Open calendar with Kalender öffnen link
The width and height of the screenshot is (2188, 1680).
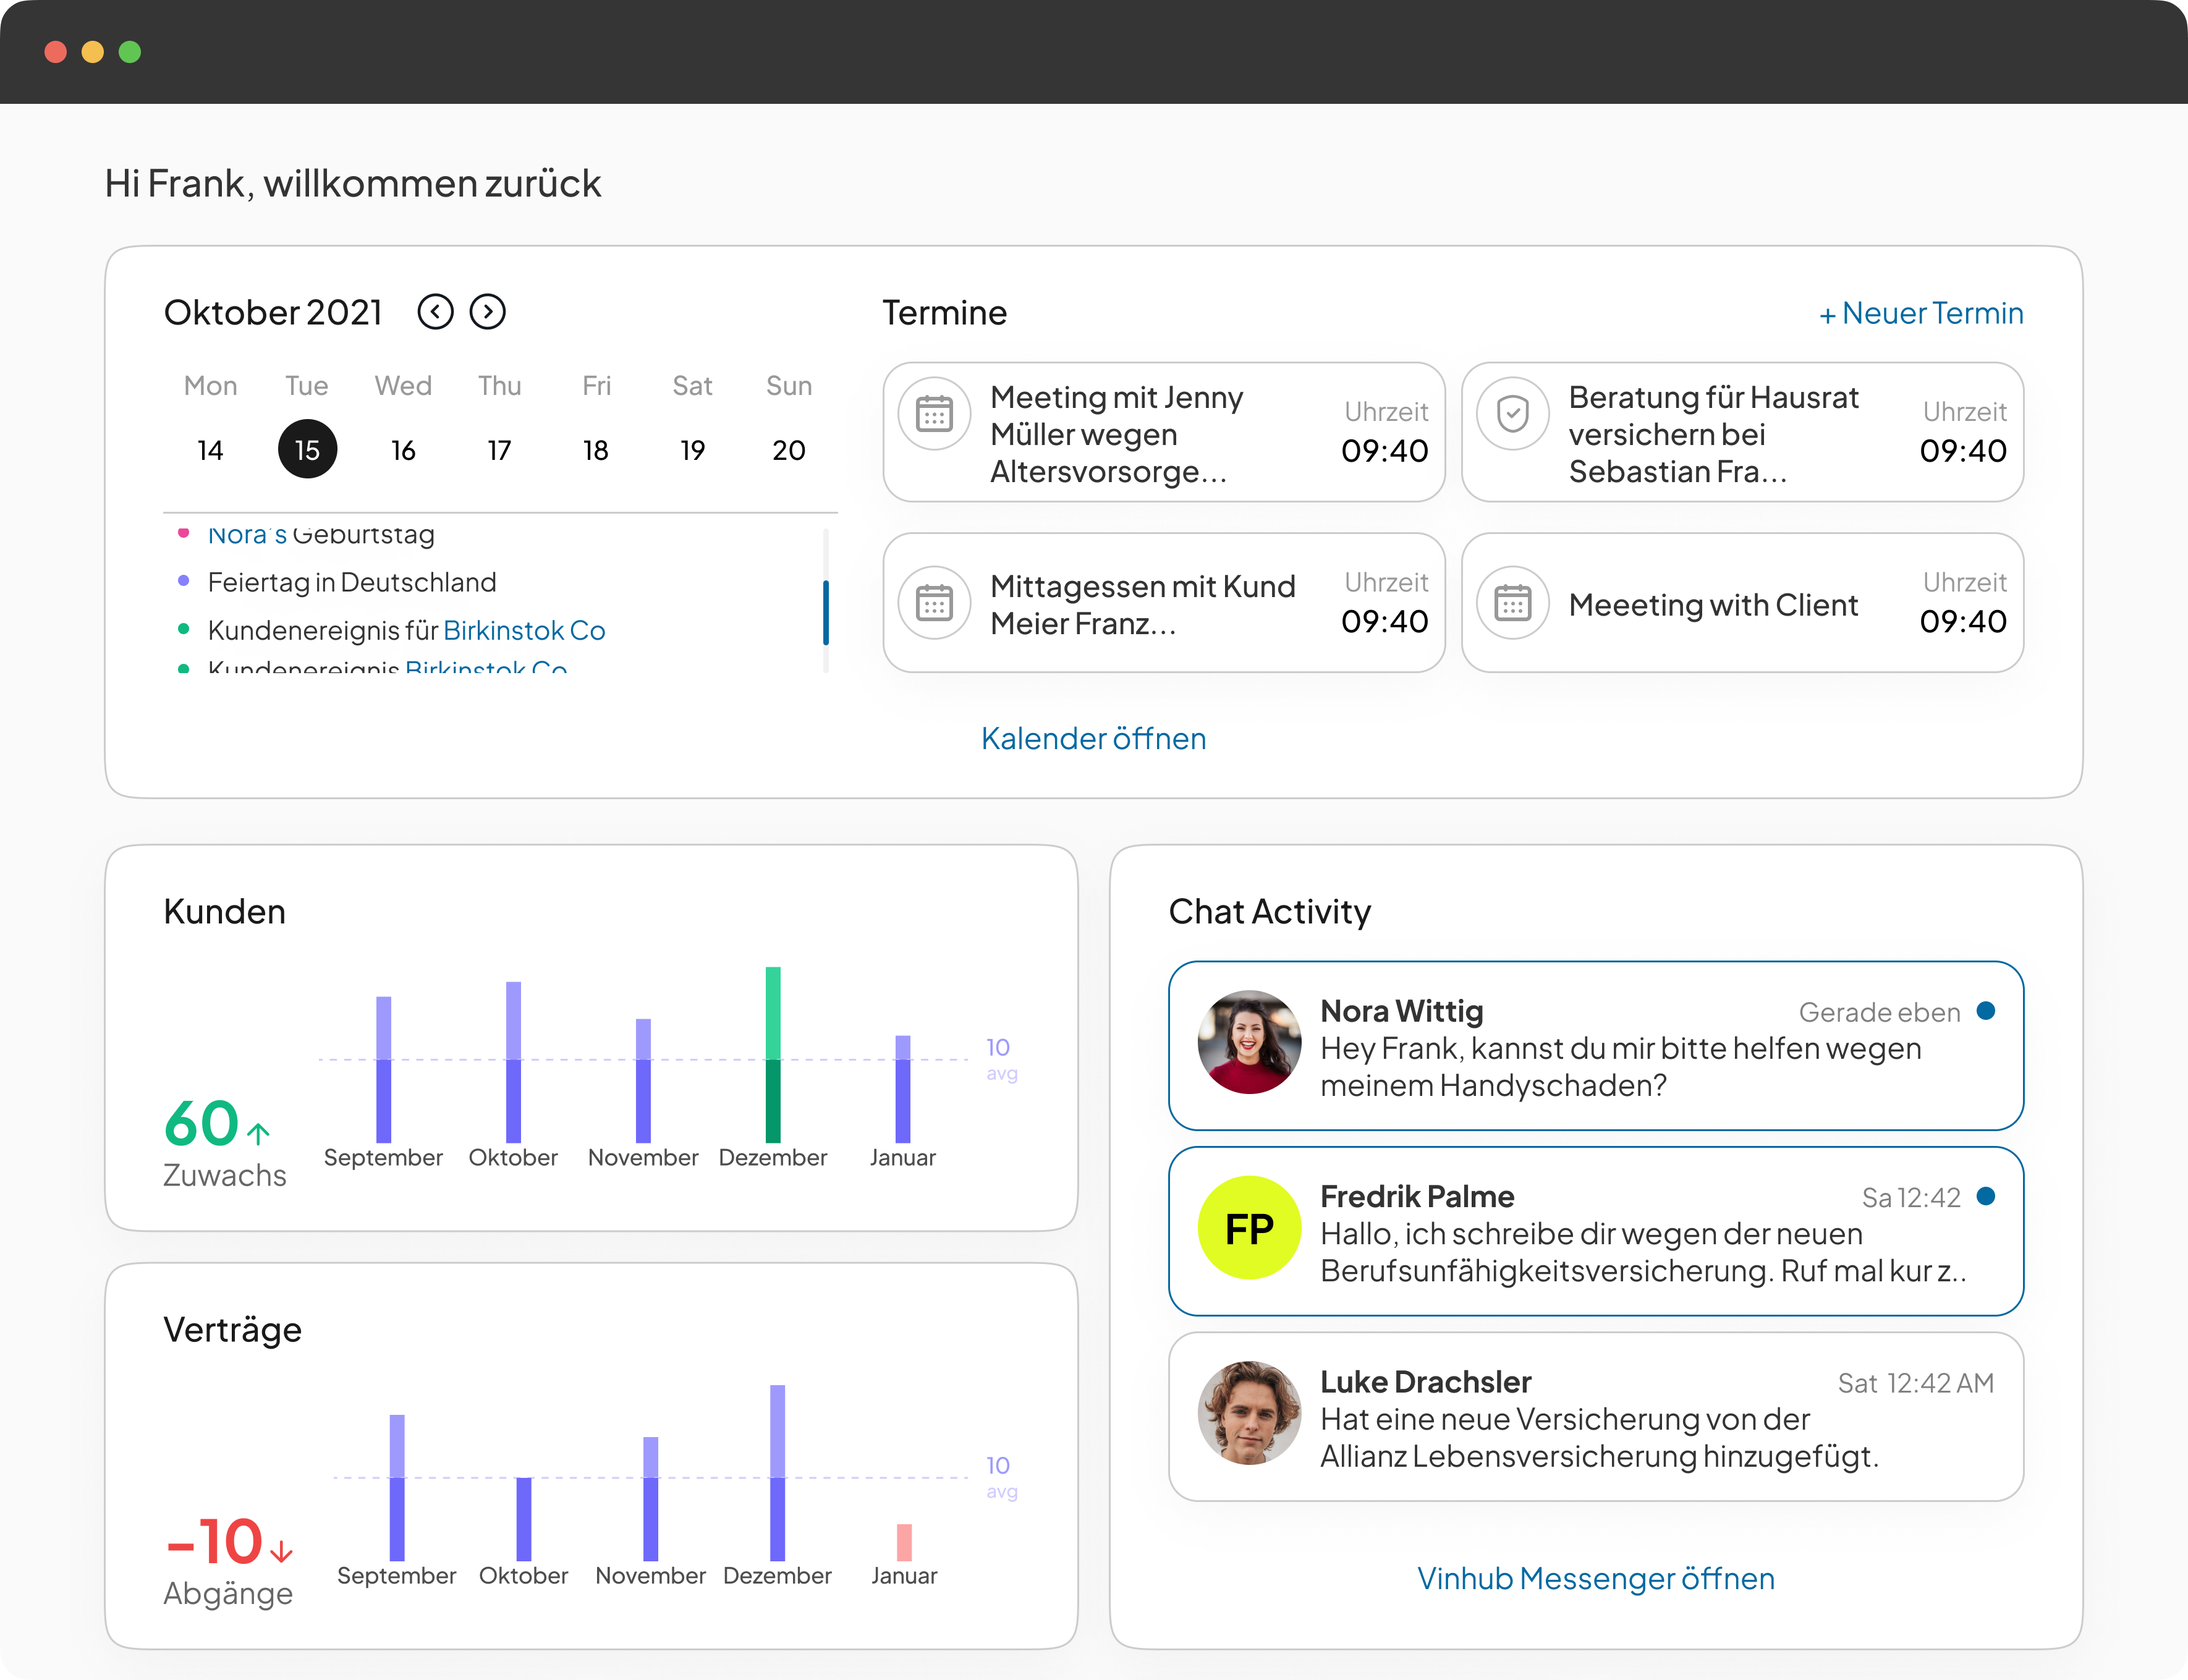(x=1093, y=738)
